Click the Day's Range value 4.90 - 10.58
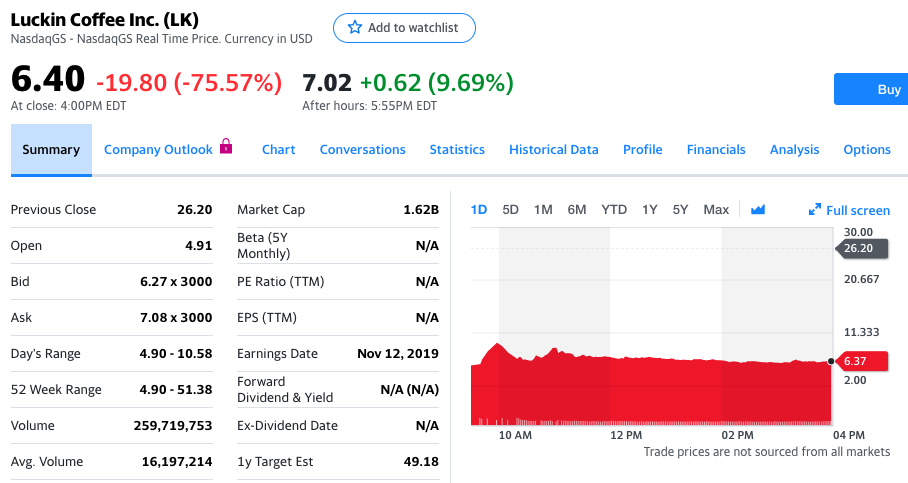 [x=176, y=353]
